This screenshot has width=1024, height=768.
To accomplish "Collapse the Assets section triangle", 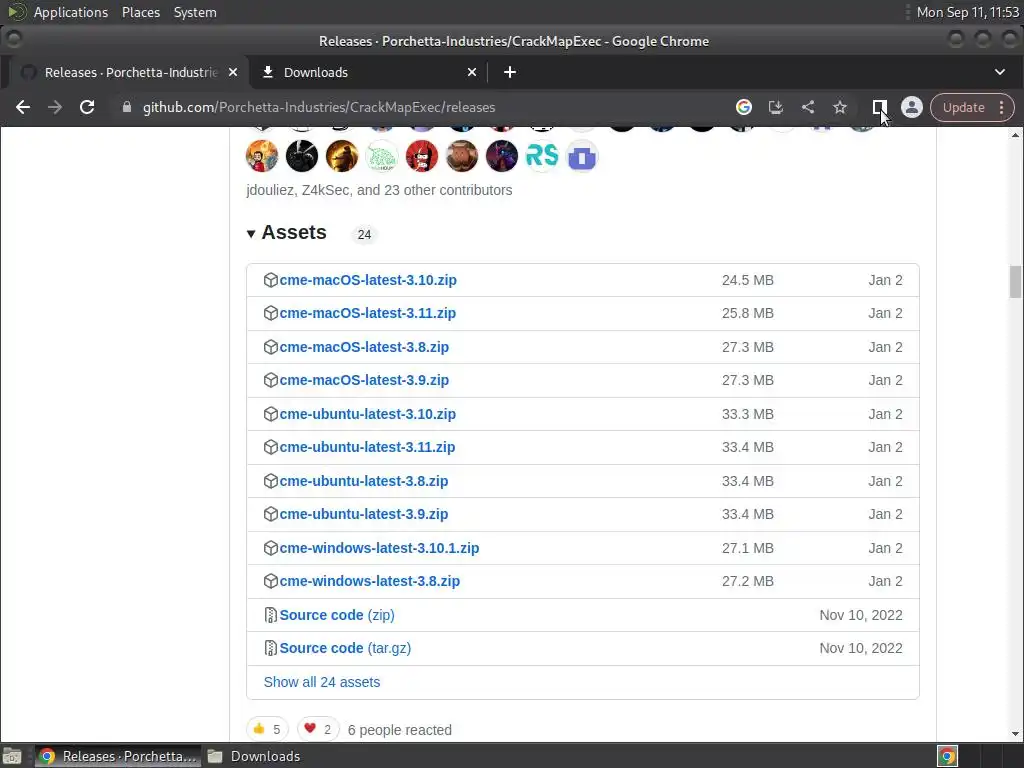I will [x=251, y=234].
